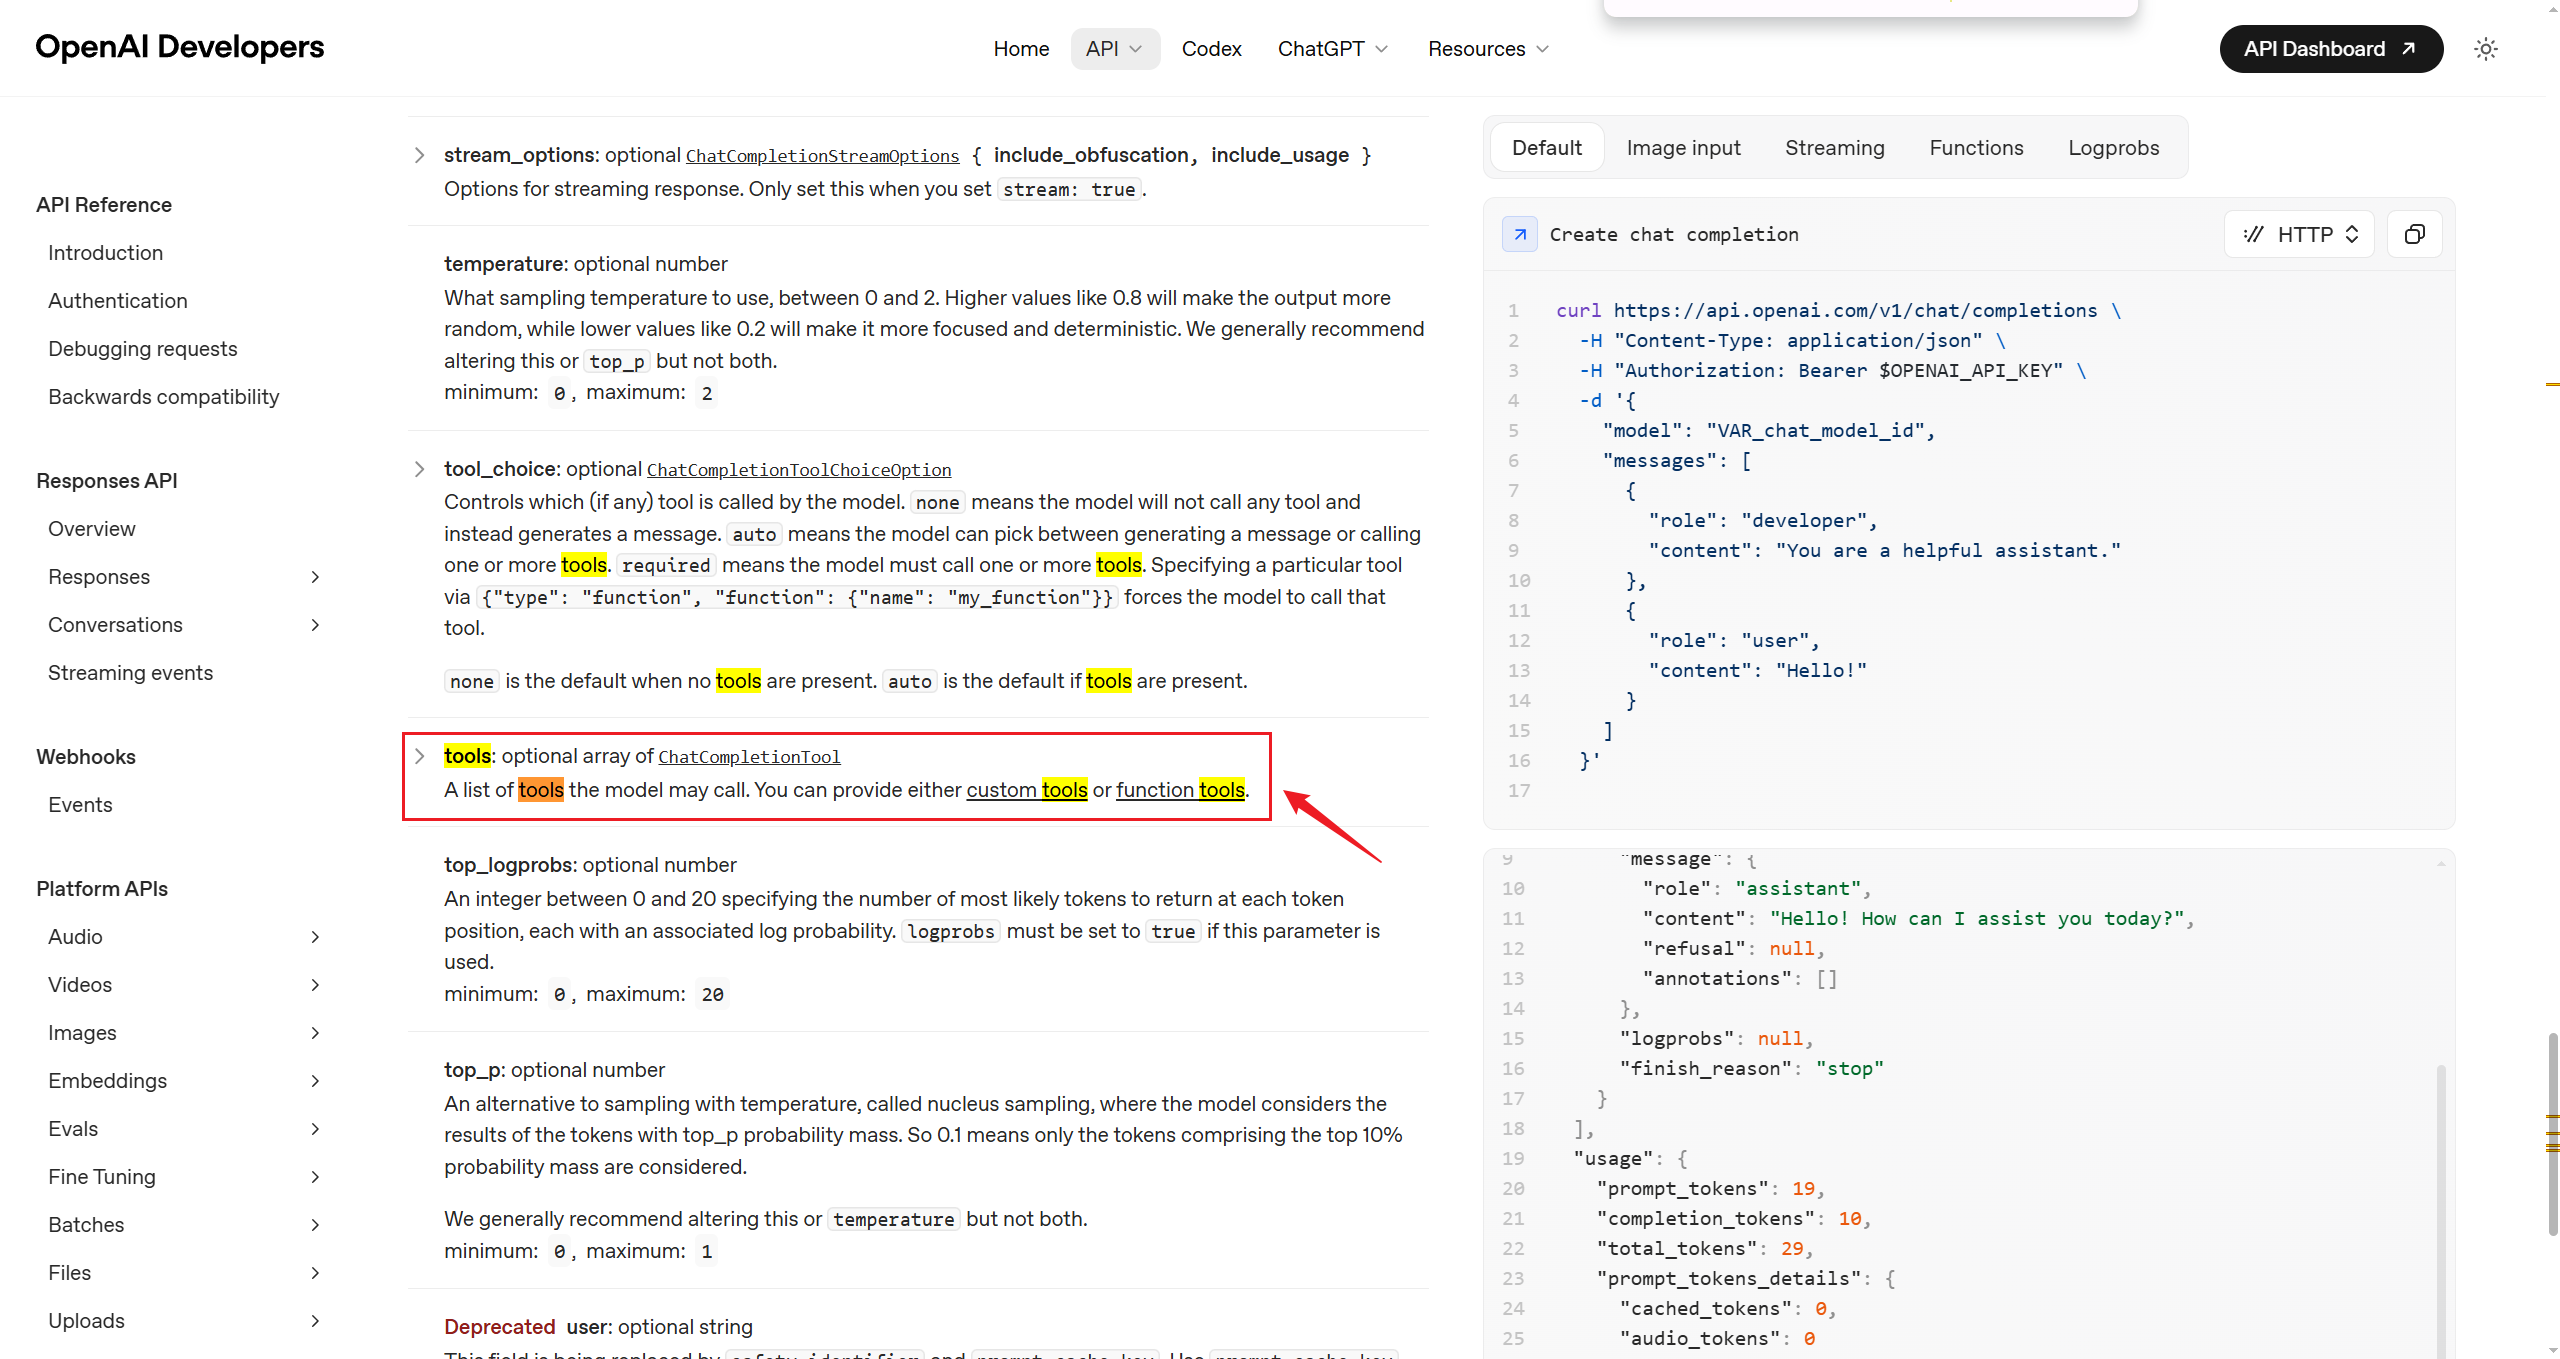Open the ChatCompletionTool type link
The image size is (2560, 1359).
pos(749,757)
